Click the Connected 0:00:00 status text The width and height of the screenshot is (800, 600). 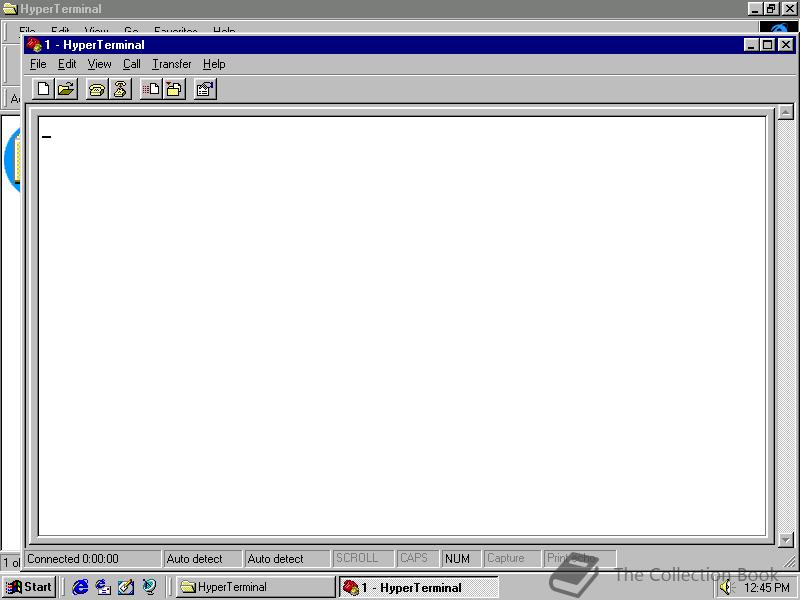(73, 559)
